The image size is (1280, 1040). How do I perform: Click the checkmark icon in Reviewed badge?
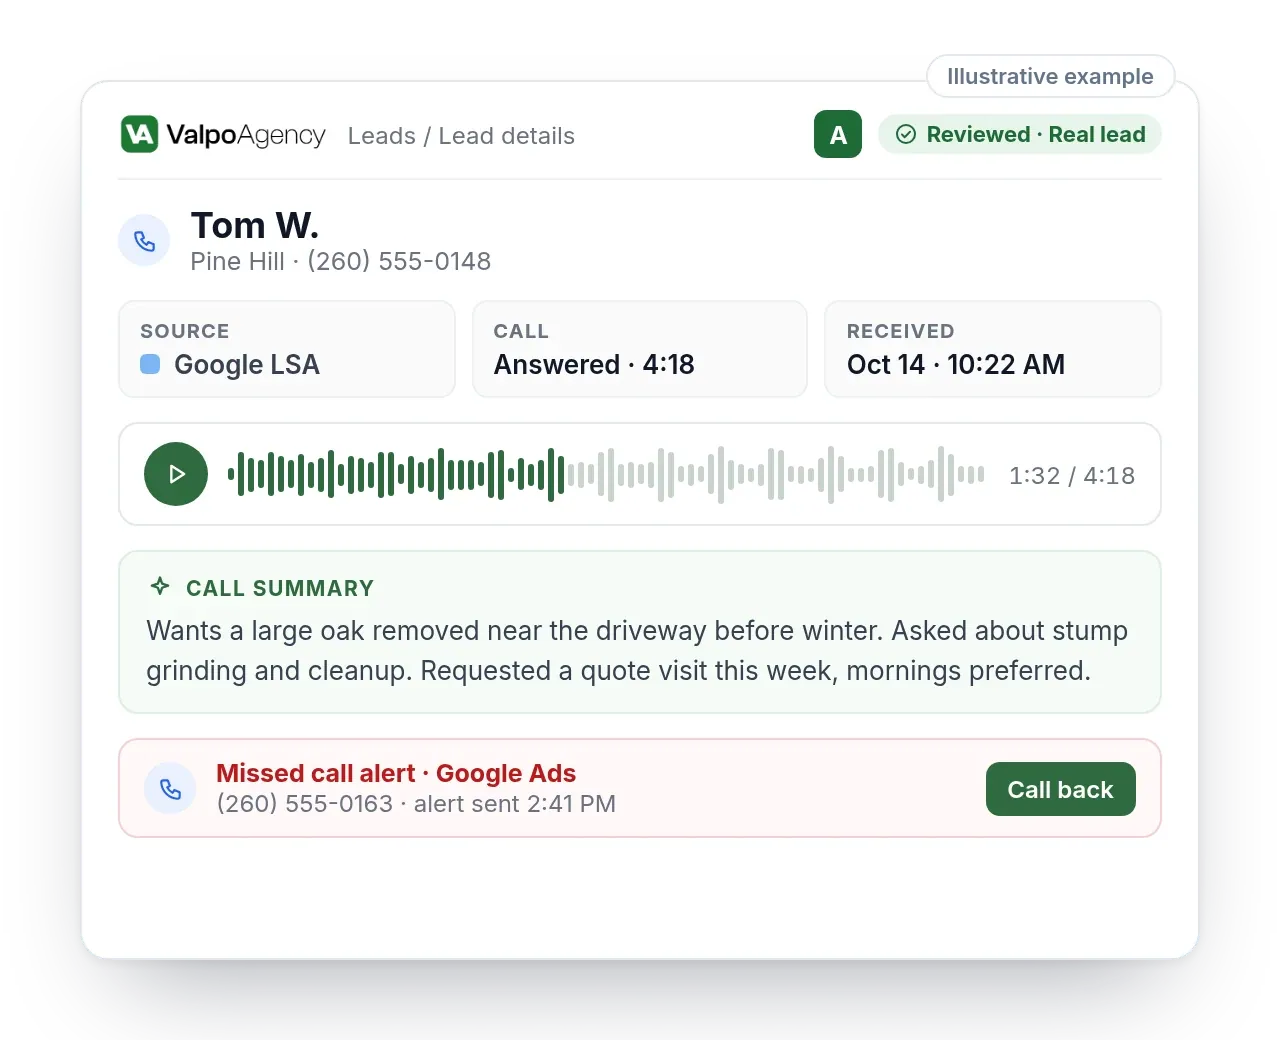[906, 134]
